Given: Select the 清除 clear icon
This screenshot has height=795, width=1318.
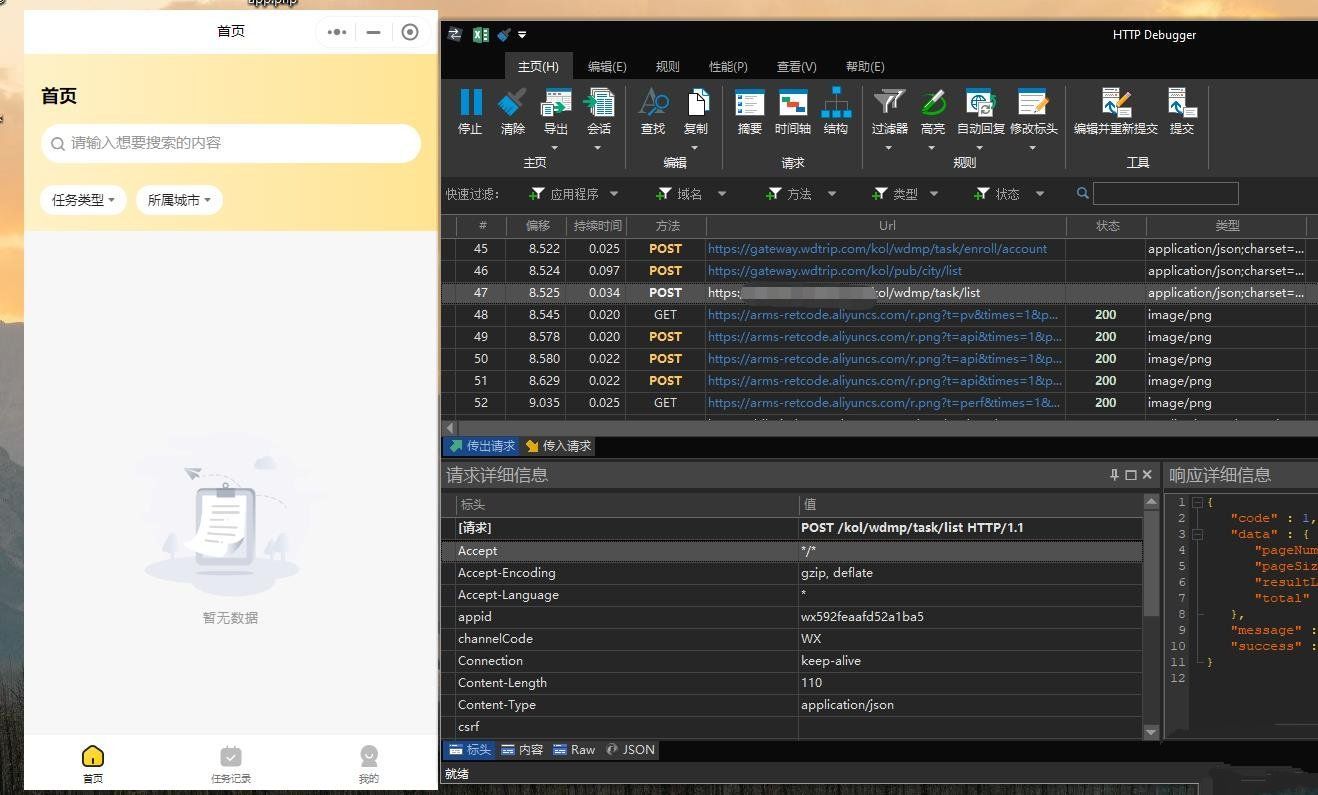Looking at the screenshot, I should point(511,110).
